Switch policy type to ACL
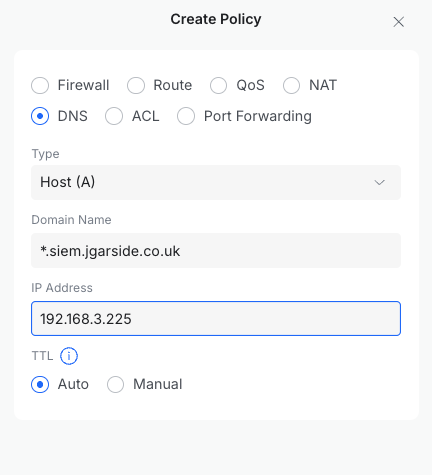The image size is (432, 475). point(114,116)
